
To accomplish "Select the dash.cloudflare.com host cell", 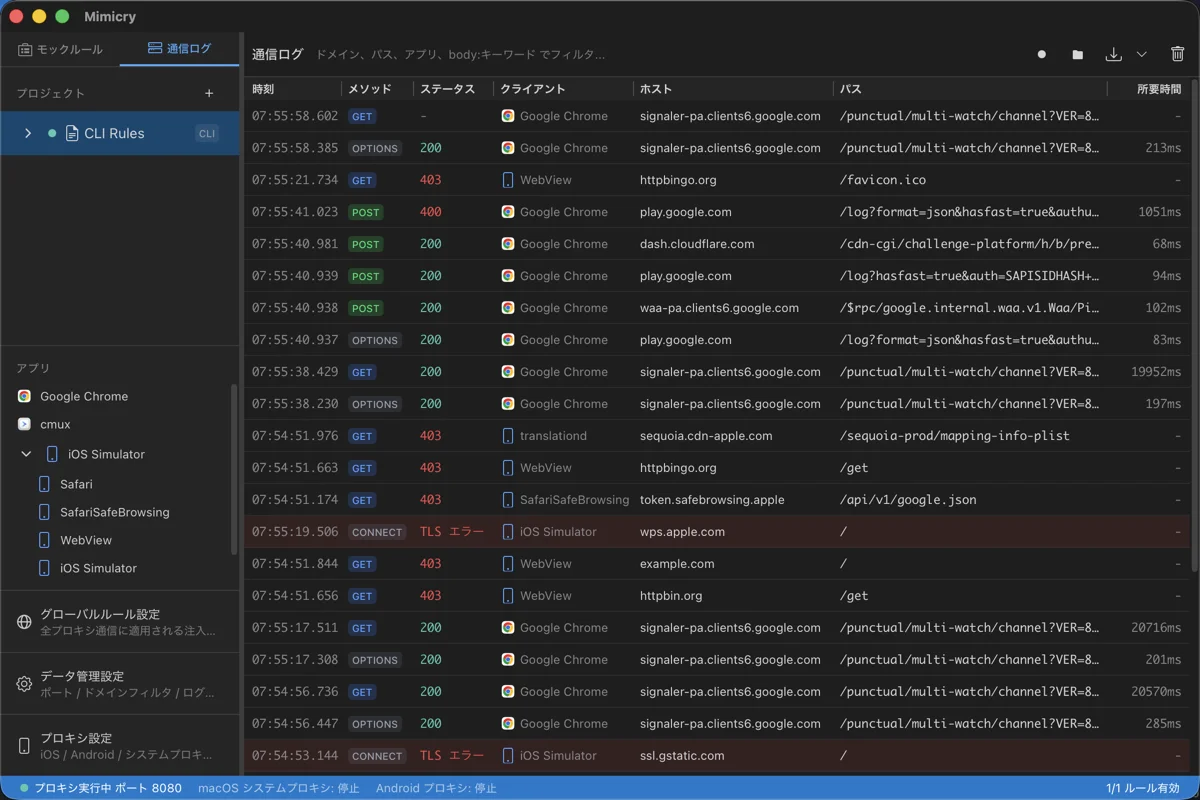I will (x=697, y=244).
